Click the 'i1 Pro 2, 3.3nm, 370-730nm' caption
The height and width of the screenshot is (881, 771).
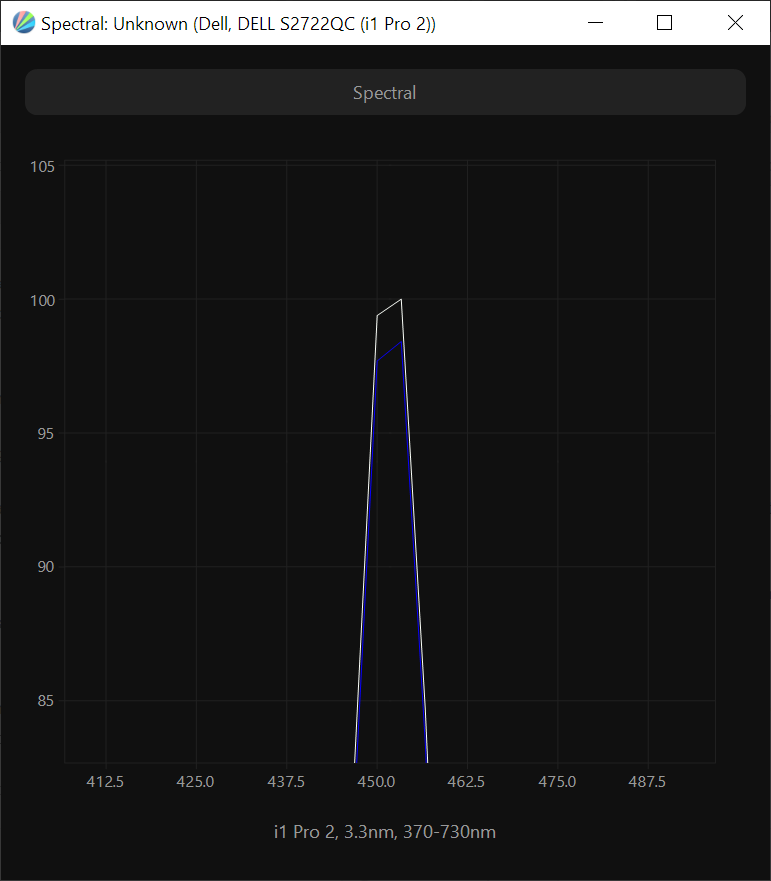tap(385, 832)
